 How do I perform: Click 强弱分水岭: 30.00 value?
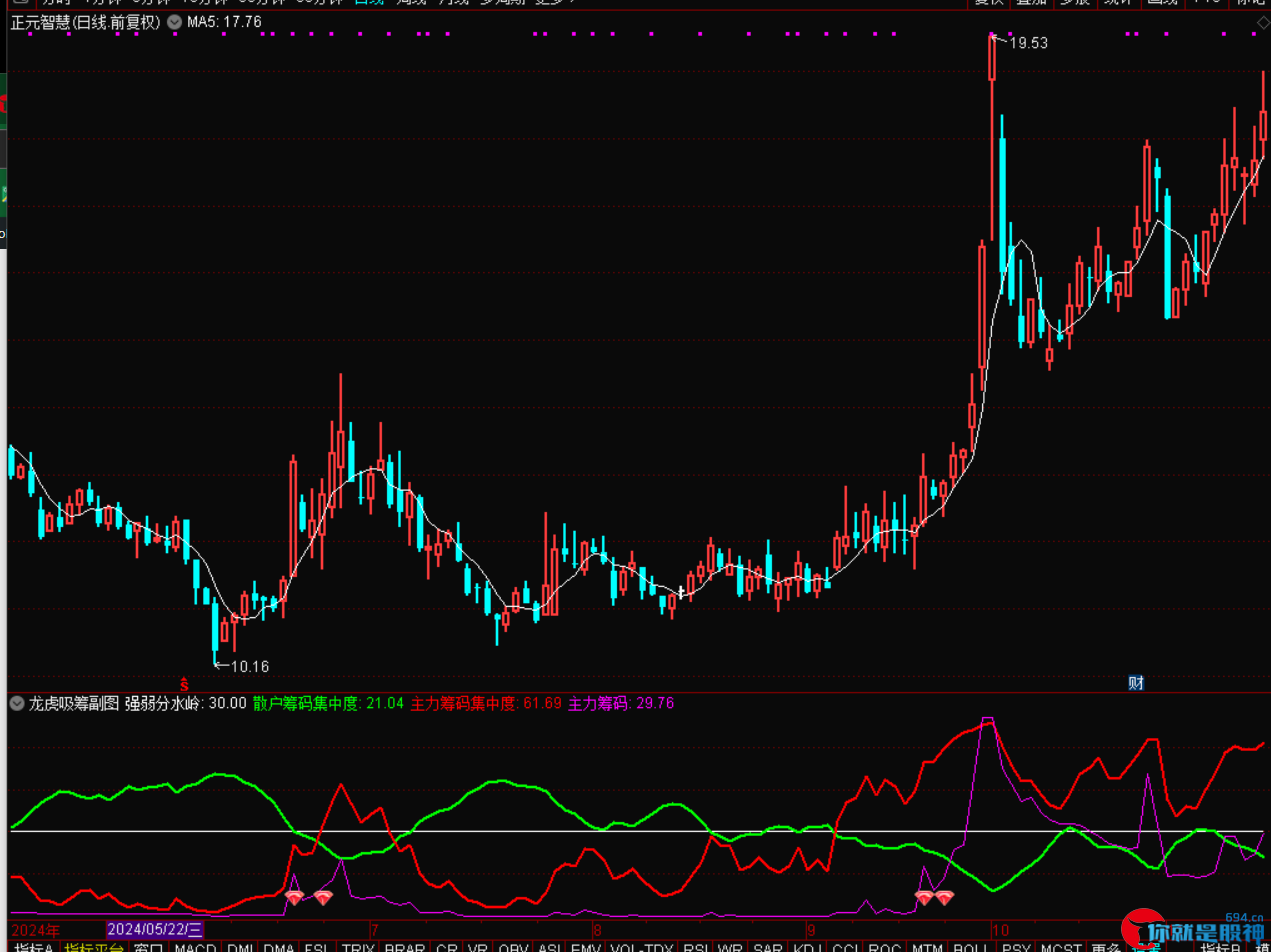point(185,703)
